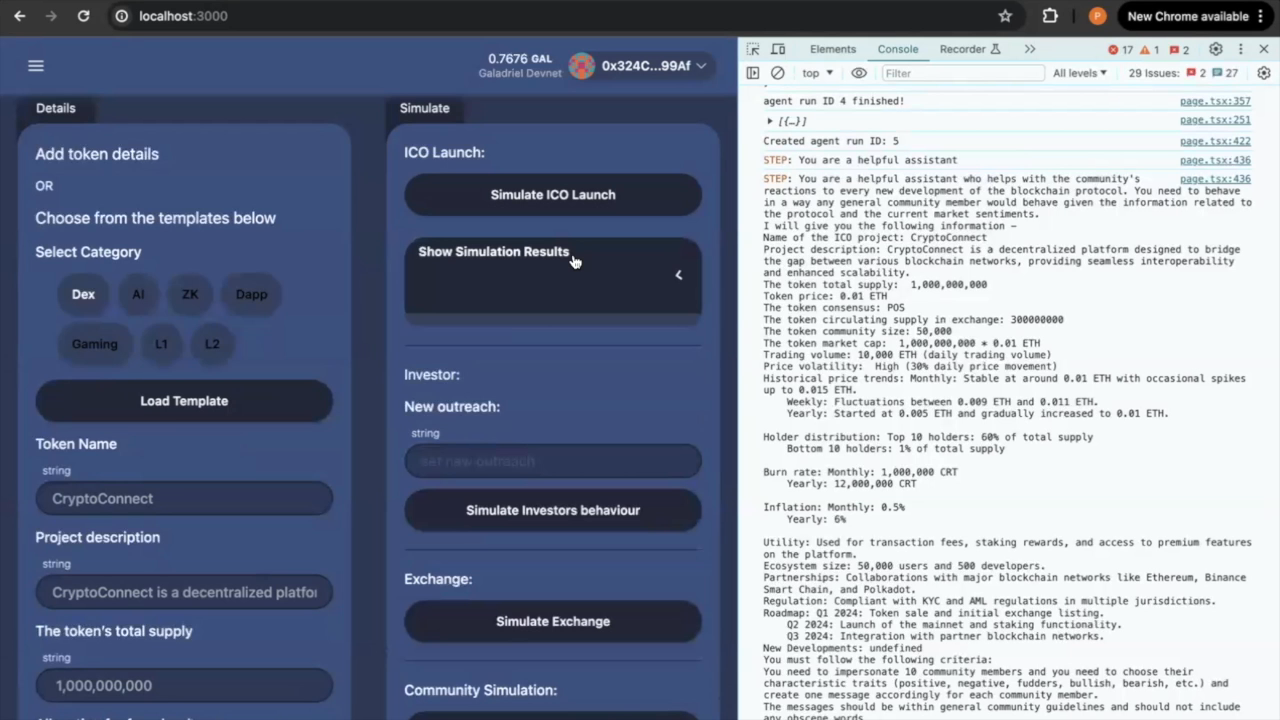Select the ZK category chip

[x=190, y=294]
